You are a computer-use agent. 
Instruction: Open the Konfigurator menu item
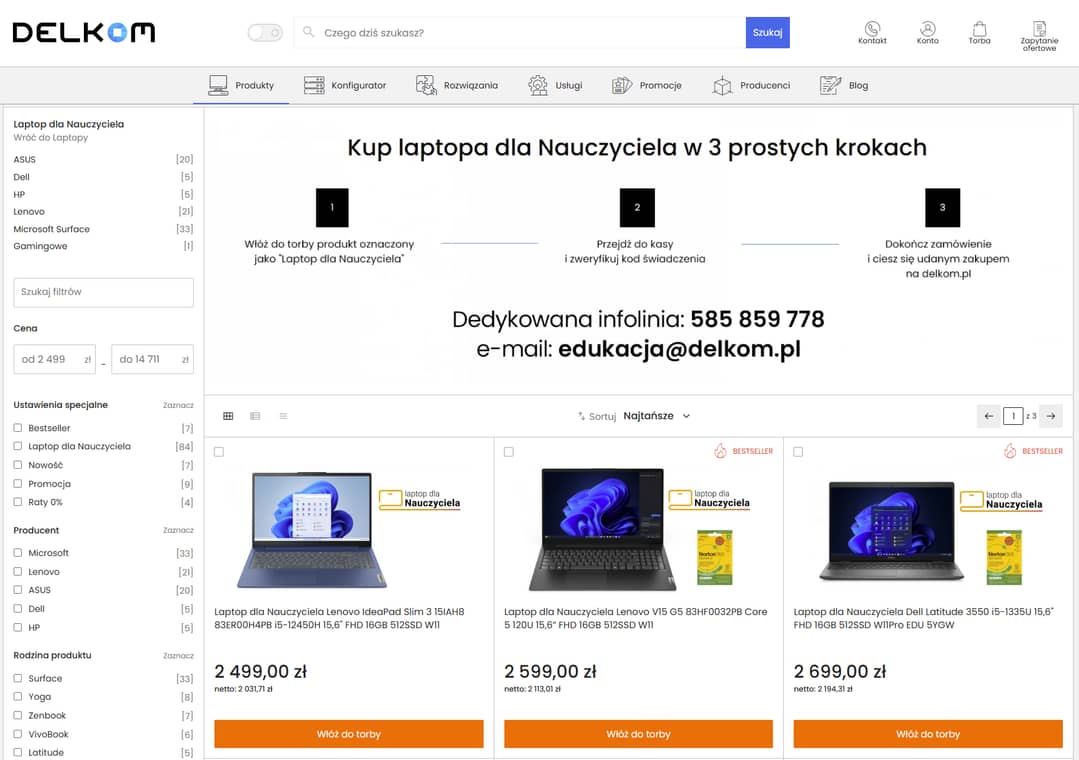pyautogui.click(x=345, y=86)
